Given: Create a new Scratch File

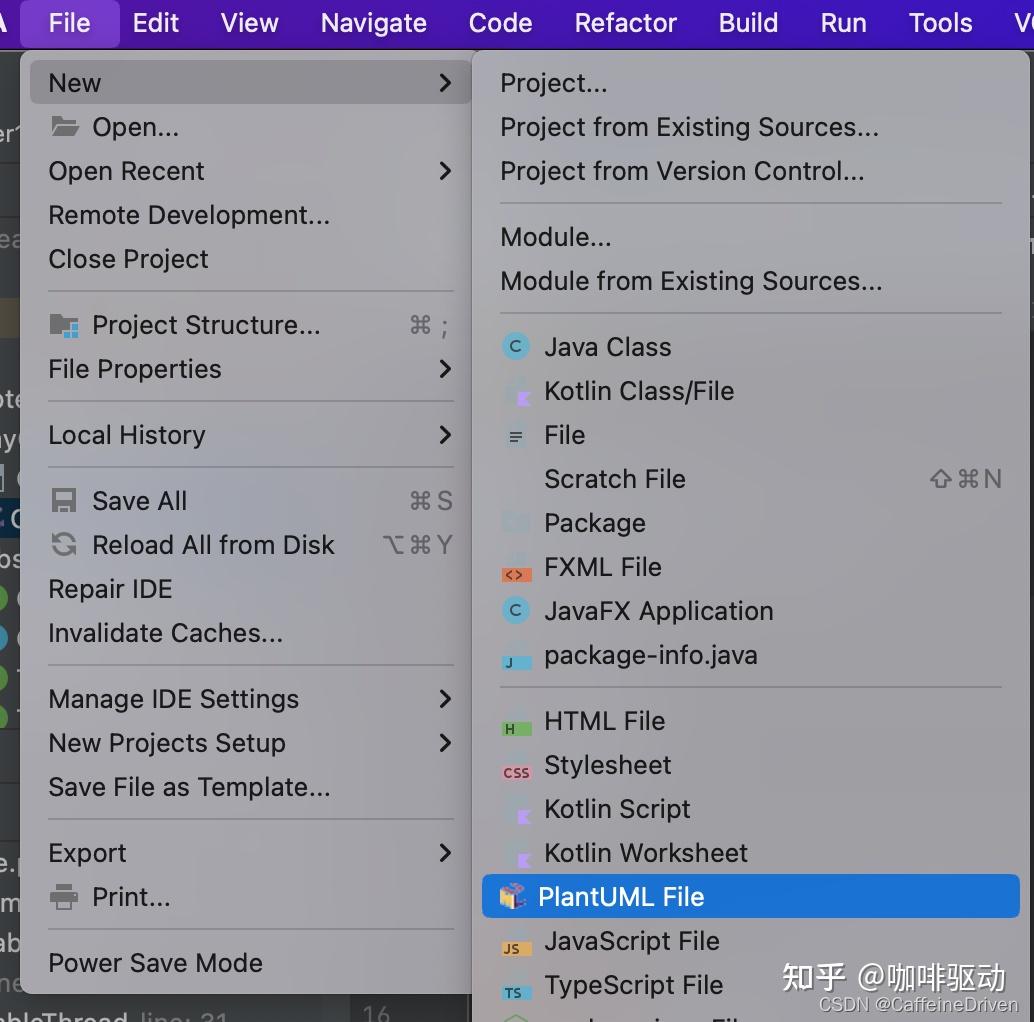Looking at the screenshot, I should (615, 479).
